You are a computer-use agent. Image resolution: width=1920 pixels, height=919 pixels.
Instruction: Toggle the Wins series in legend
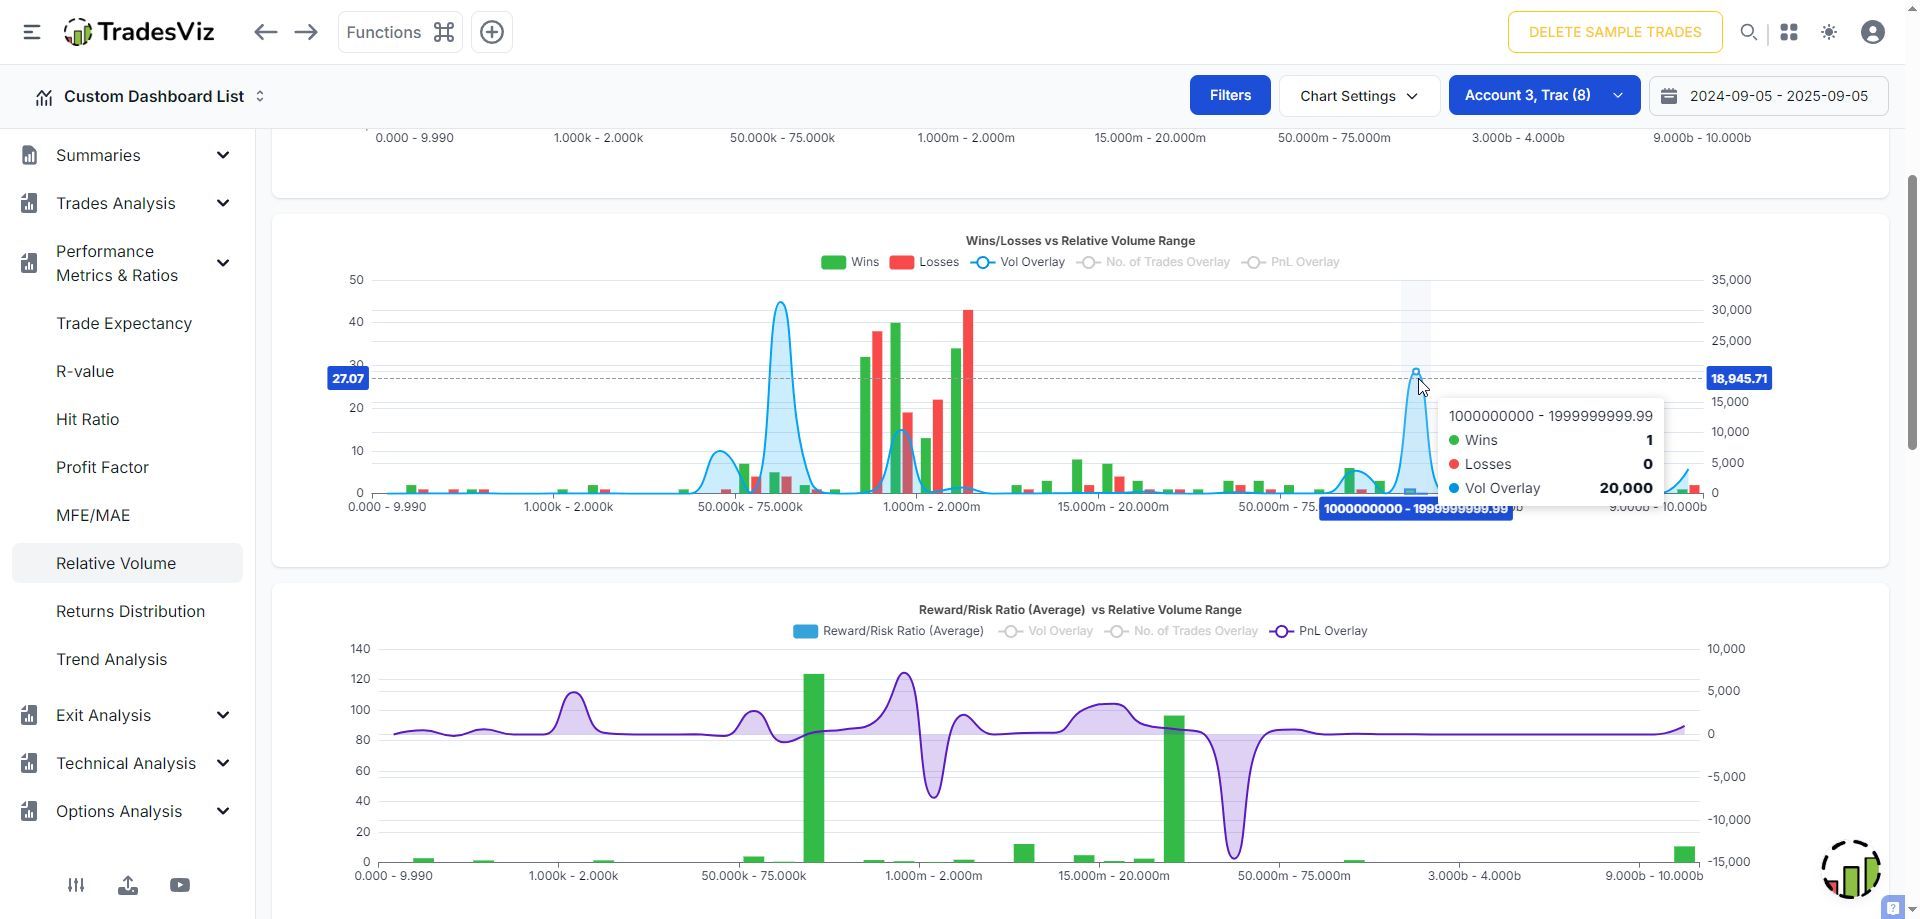pos(850,262)
